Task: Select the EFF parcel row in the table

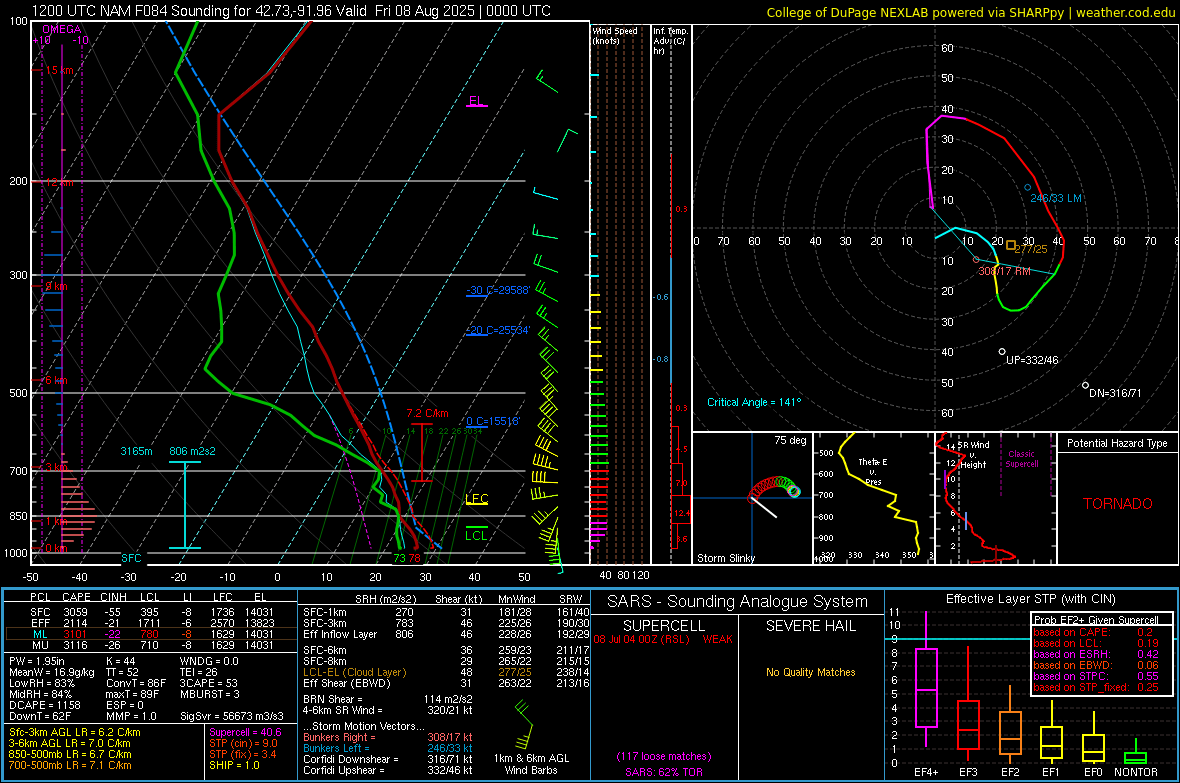Action: (x=151, y=623)
